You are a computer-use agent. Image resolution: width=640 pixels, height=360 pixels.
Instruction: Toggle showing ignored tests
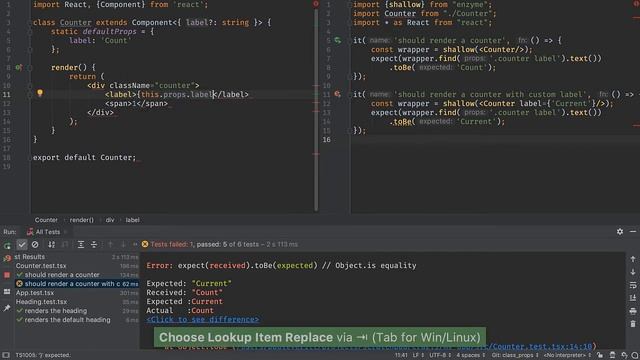point(35,244)
